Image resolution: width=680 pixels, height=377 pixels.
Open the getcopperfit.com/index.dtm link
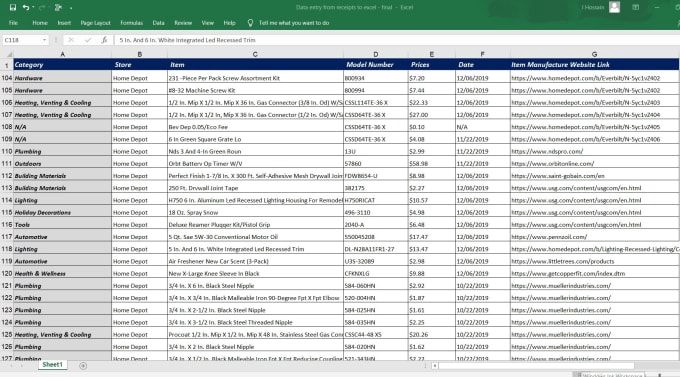[568, 274]
